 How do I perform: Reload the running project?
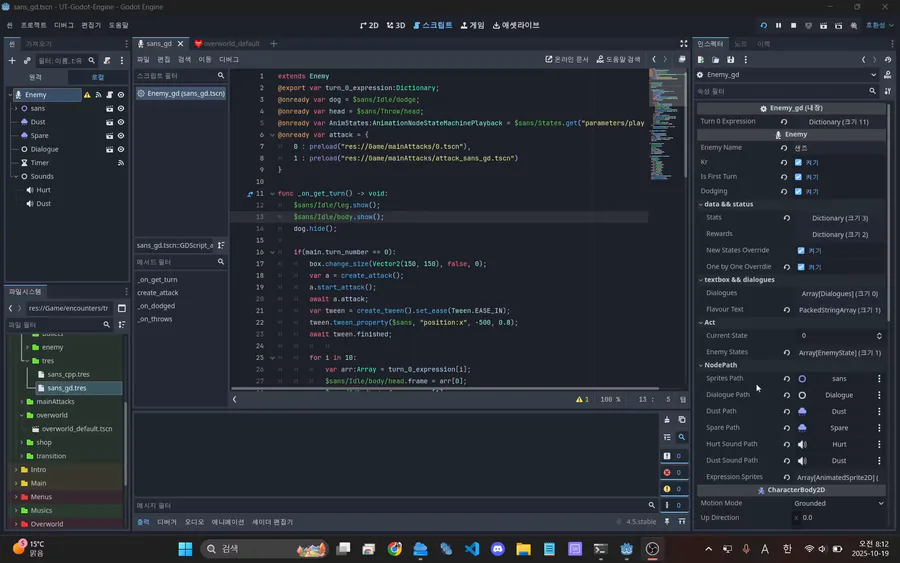pyautogui.click(x=763, y=25)
